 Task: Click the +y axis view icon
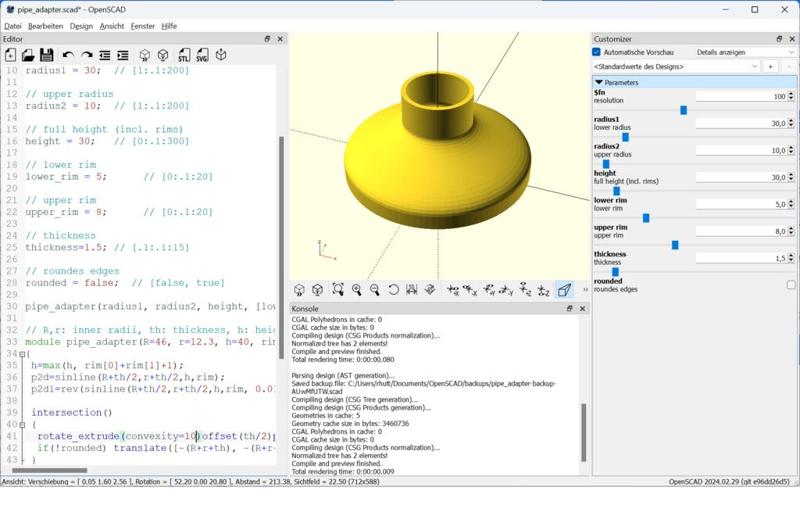point(489,290)
